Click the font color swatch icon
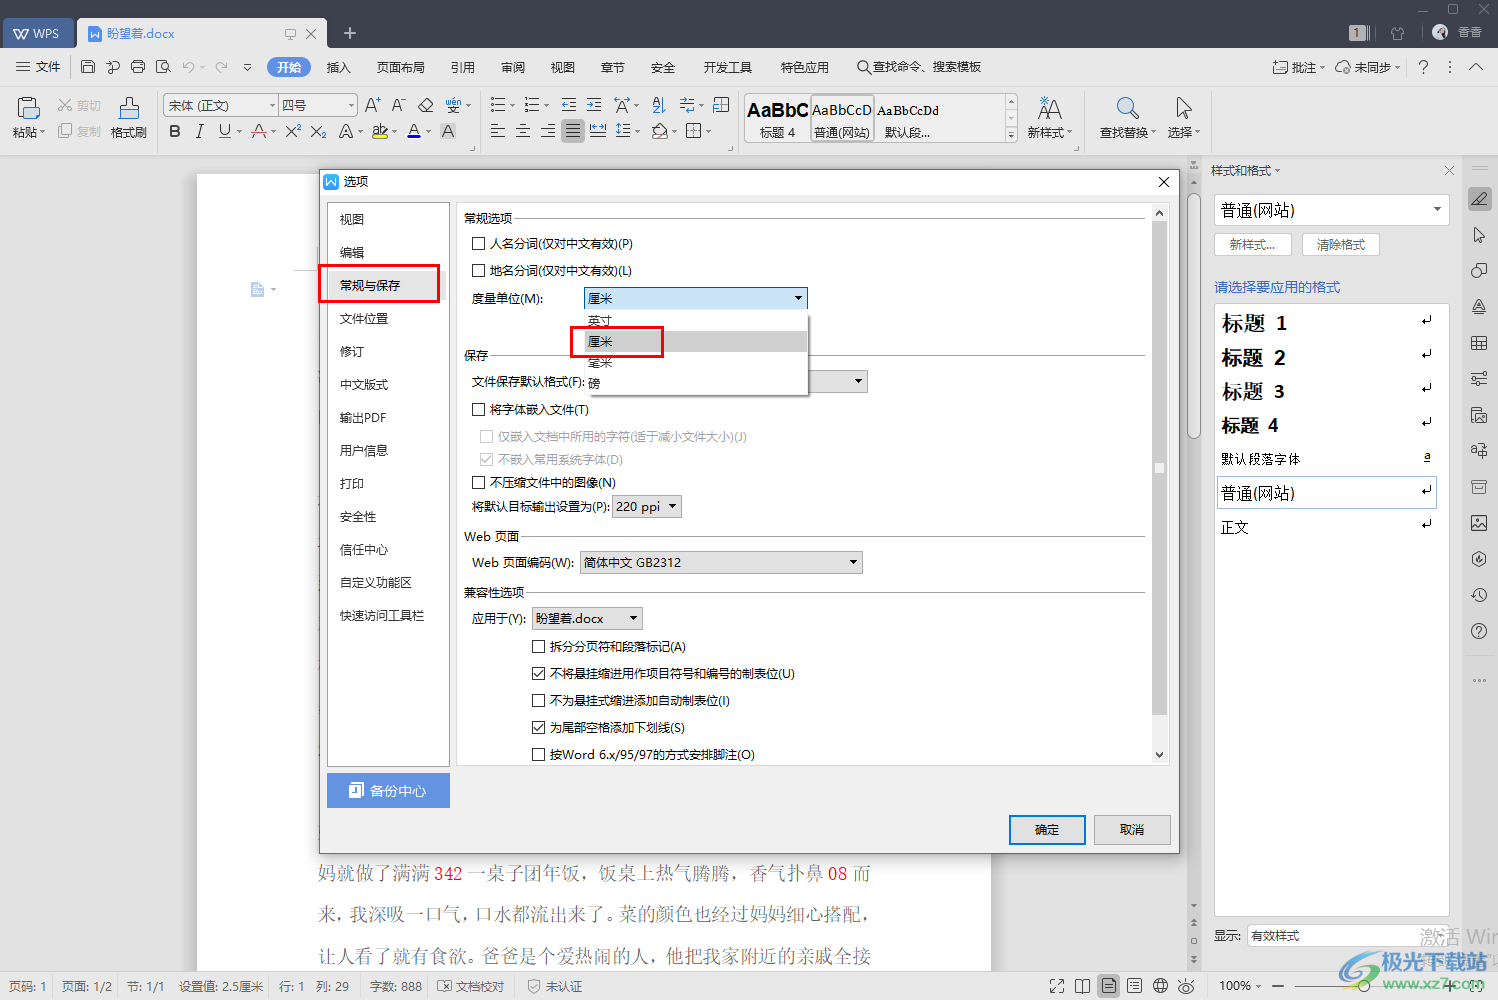Screen dimensions: 1498x1000 414,131
